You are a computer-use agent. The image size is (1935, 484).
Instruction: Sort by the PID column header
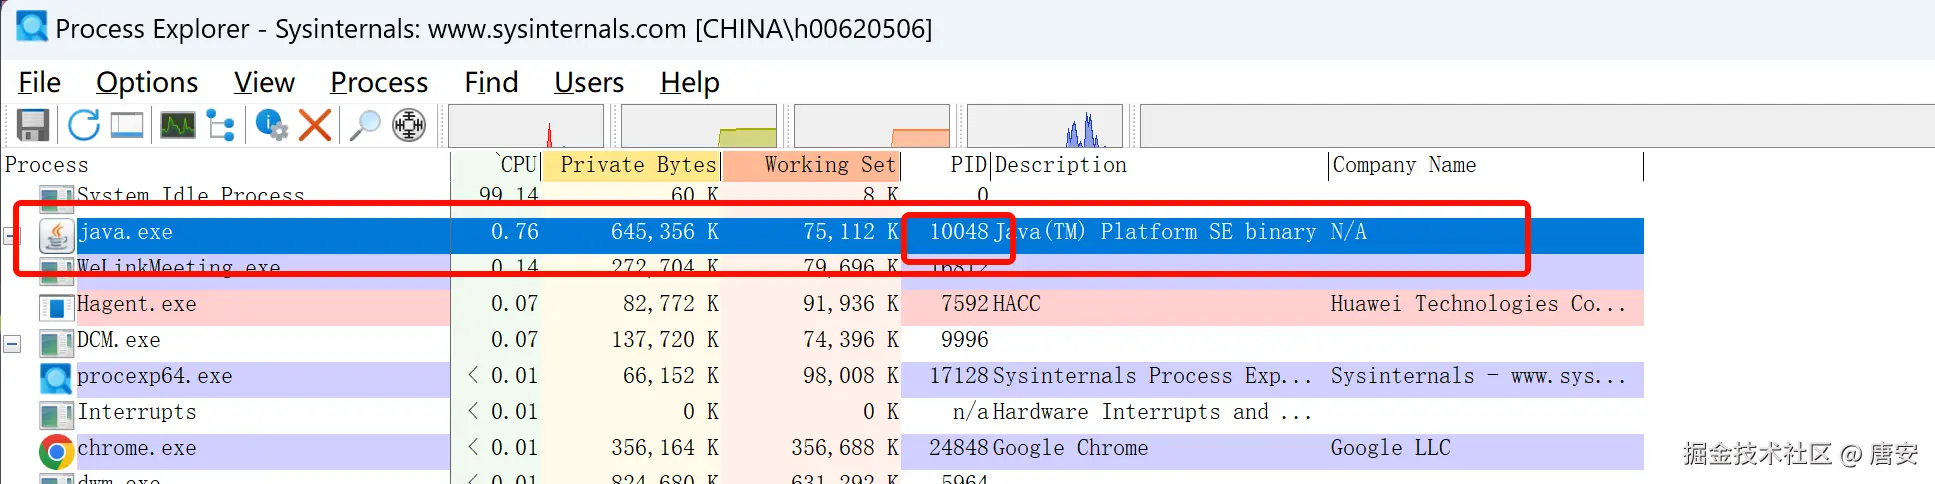(946, 165)
